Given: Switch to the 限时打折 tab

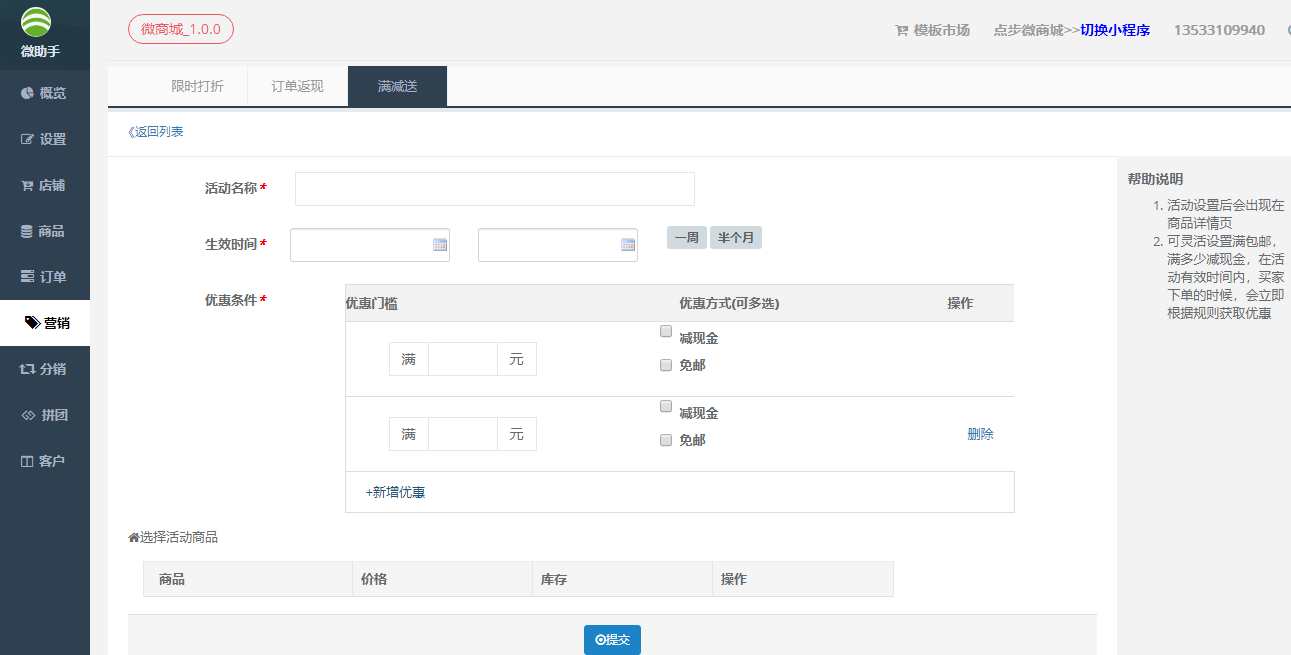Looking at the screenshot, I should point(197,86).
